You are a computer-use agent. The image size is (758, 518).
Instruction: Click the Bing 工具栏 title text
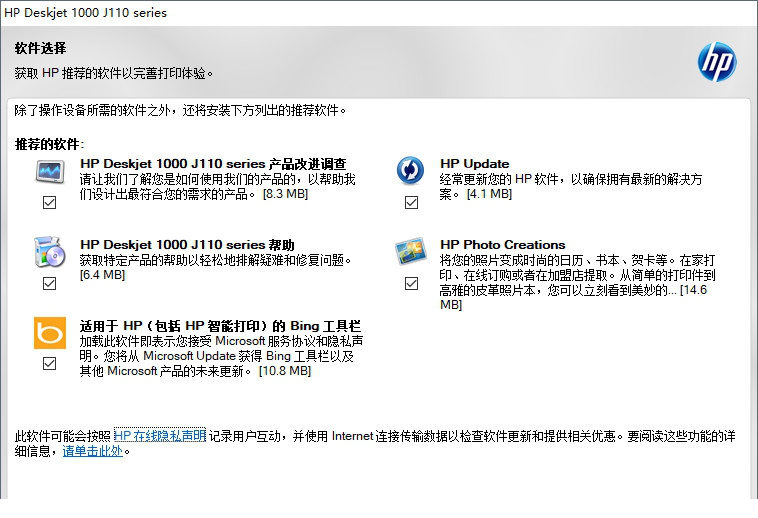(x=220, y=326)
